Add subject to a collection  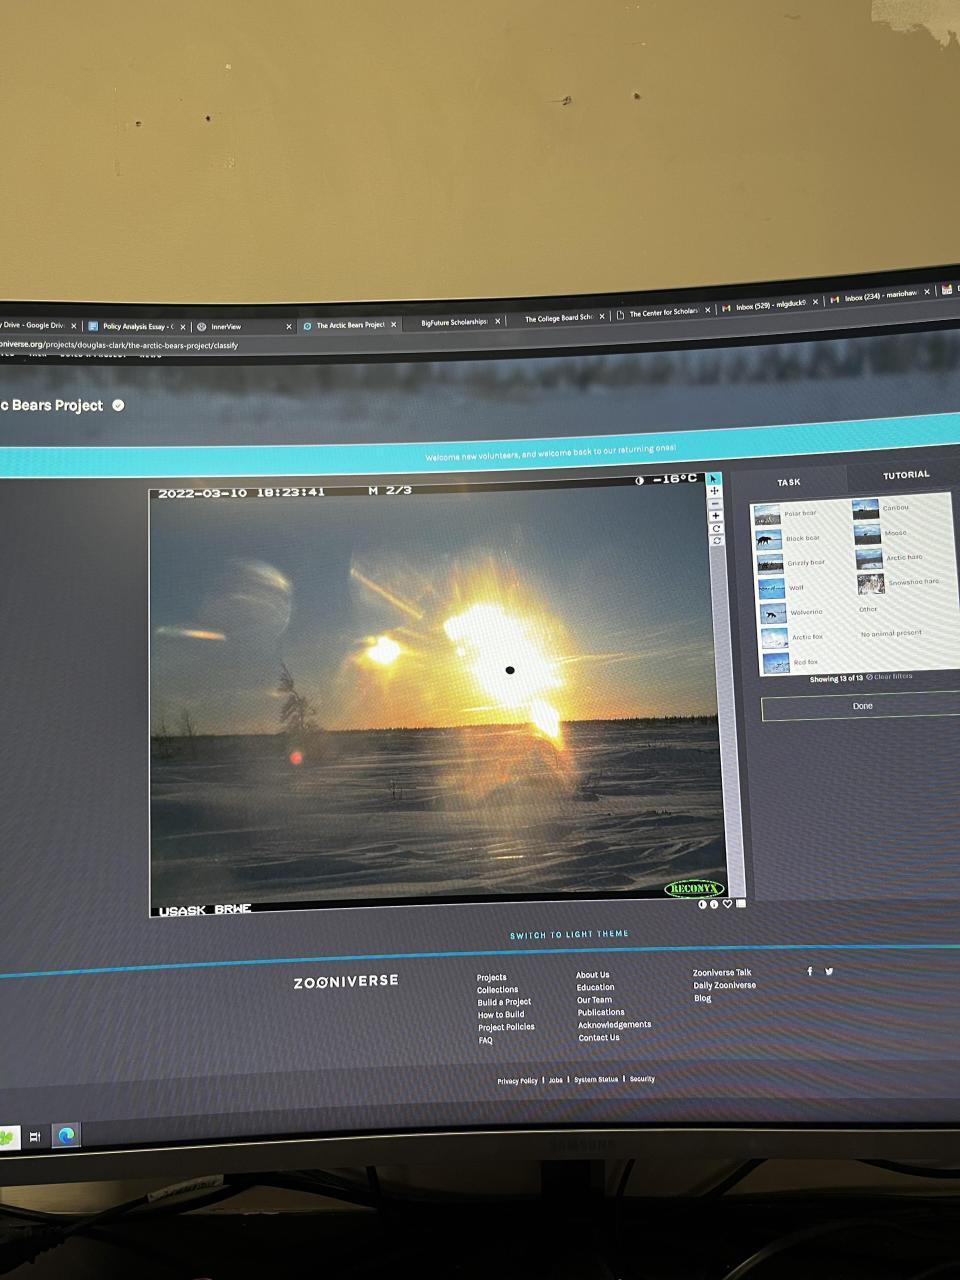click(x=741, y=903)
